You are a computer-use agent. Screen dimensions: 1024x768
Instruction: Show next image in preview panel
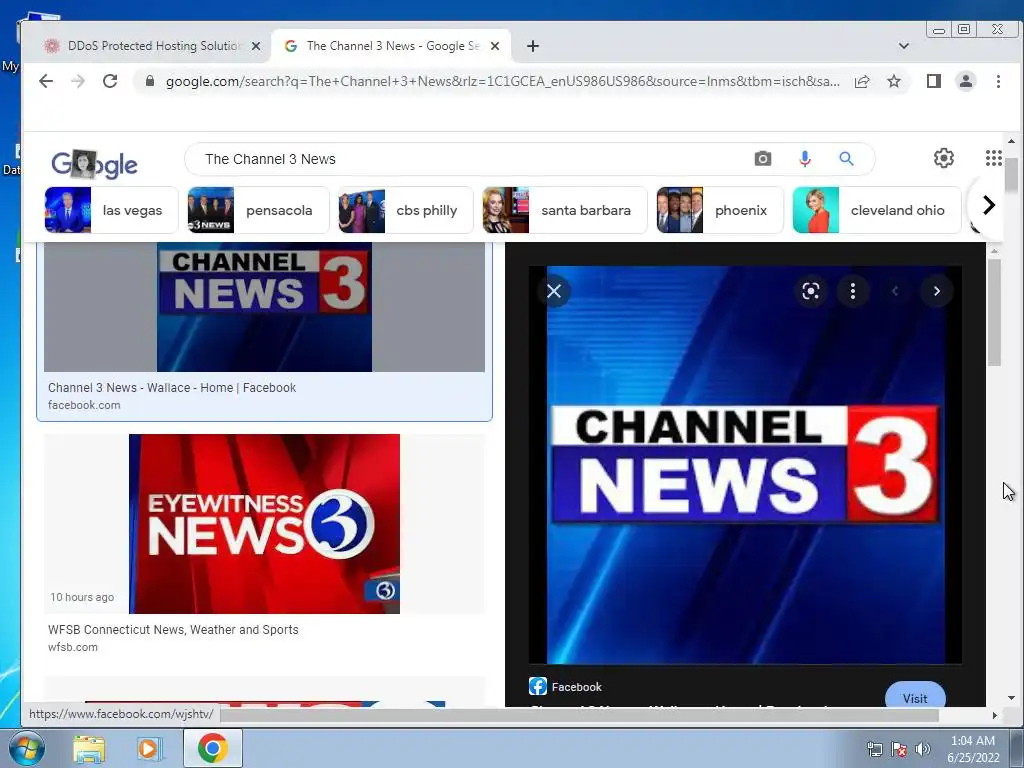[x=936, y=291]
